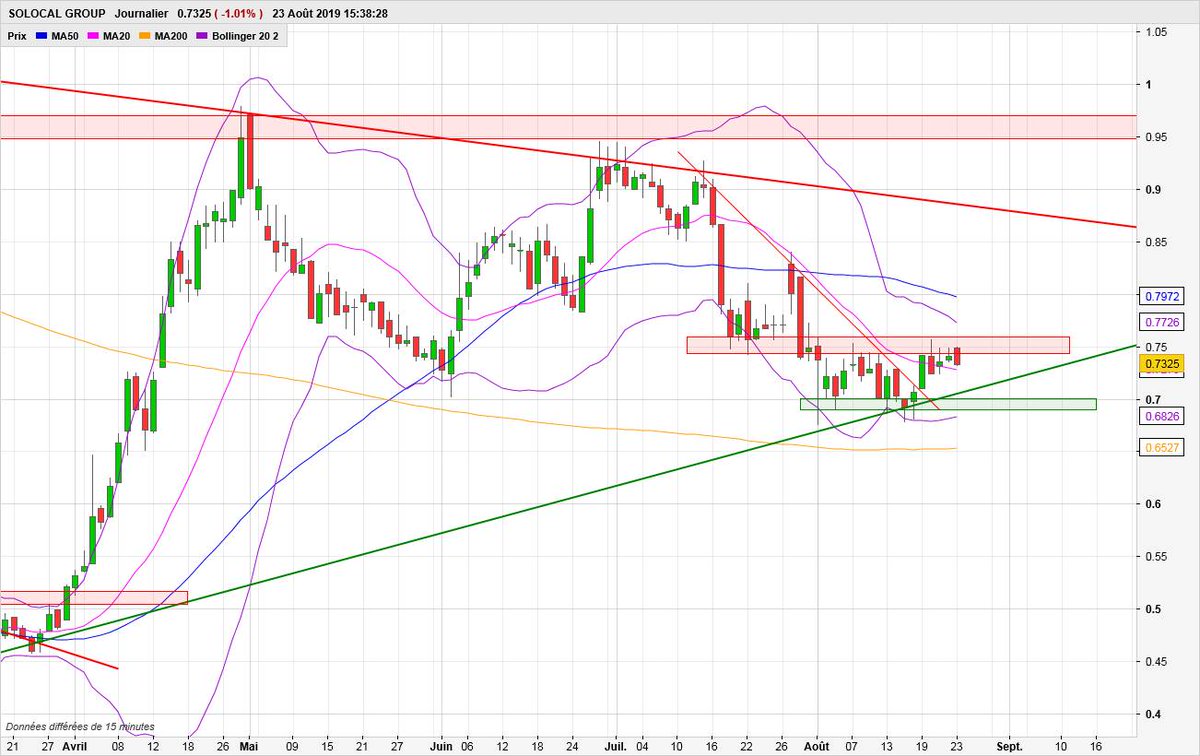This screenshot has width=1200, height=756.
Task: Click the 0.4 price axis label
Action: pos(1152,714)
